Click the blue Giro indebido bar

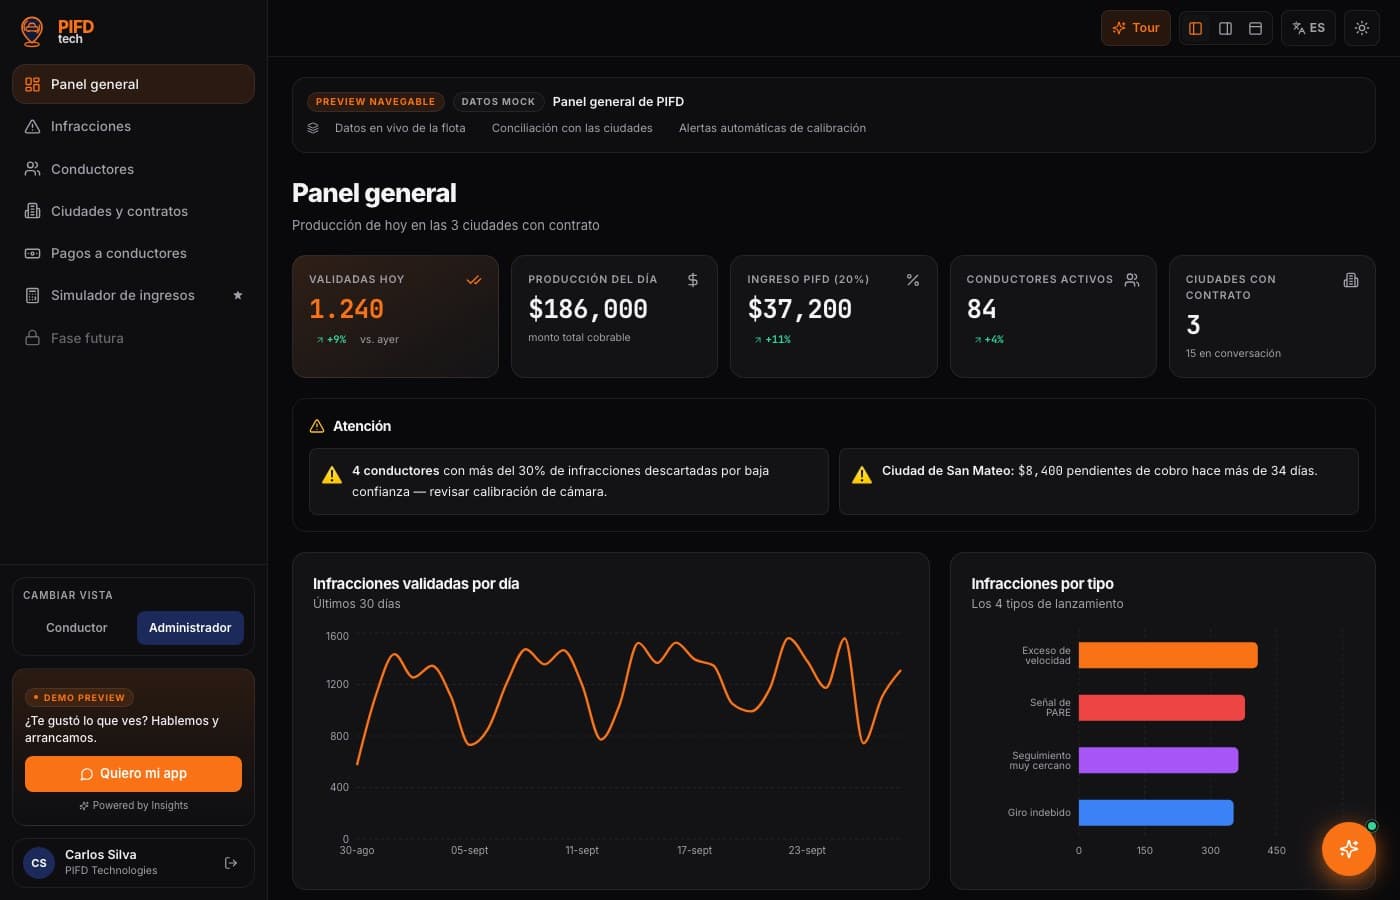click(x=1156, y=812)
